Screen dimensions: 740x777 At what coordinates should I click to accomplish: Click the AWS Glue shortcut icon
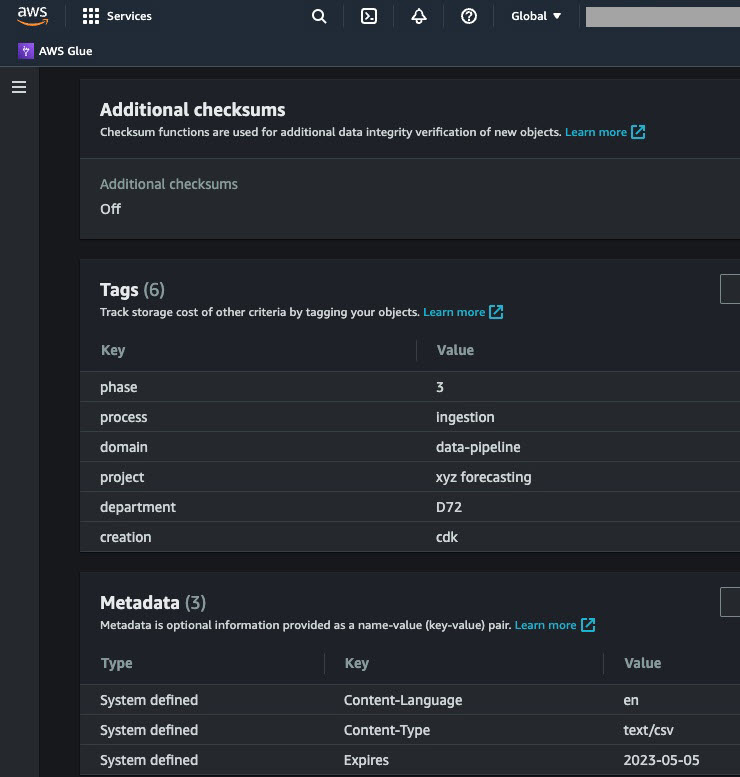(26, 51)
